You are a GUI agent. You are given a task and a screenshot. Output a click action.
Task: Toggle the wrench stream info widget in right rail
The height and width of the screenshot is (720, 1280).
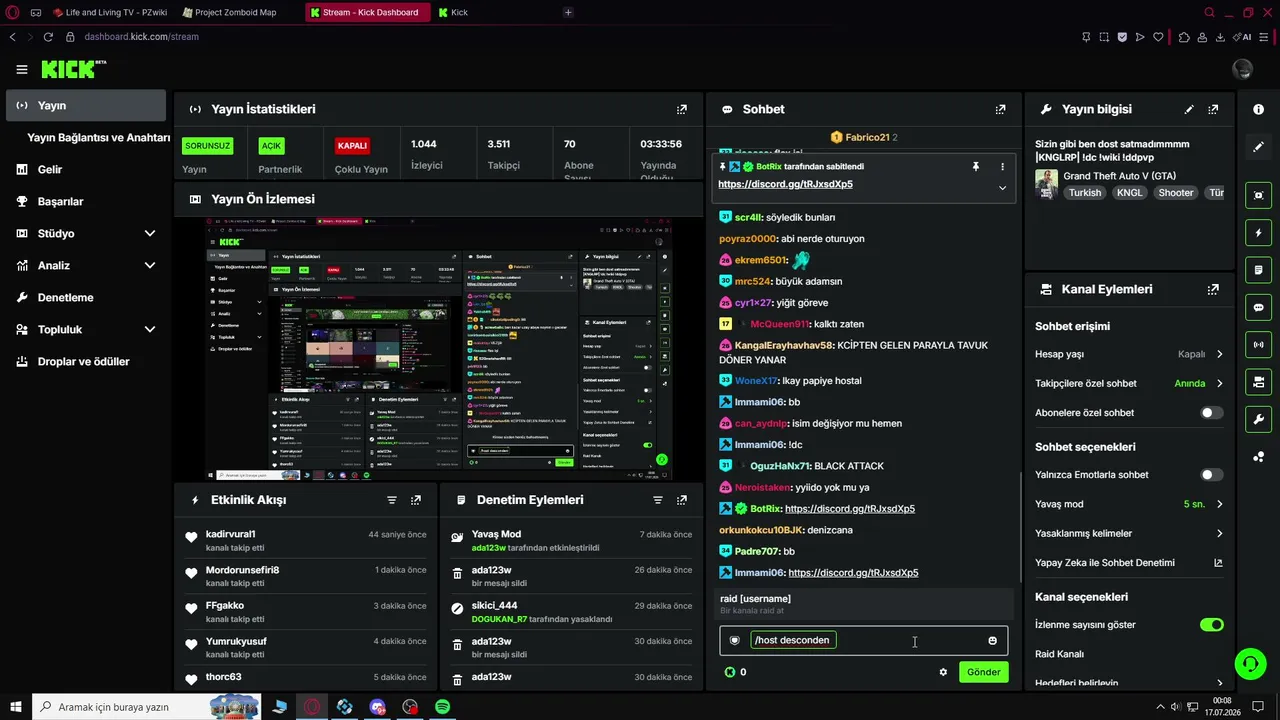pyautogui.click(x=1258, y=419)
